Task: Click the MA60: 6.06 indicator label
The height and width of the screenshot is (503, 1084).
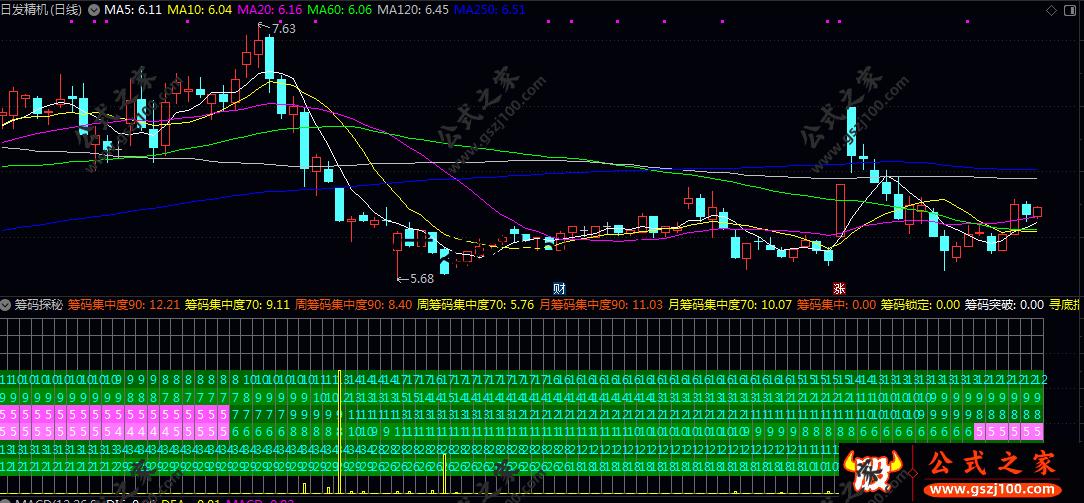Action: [x=339, y=10]
